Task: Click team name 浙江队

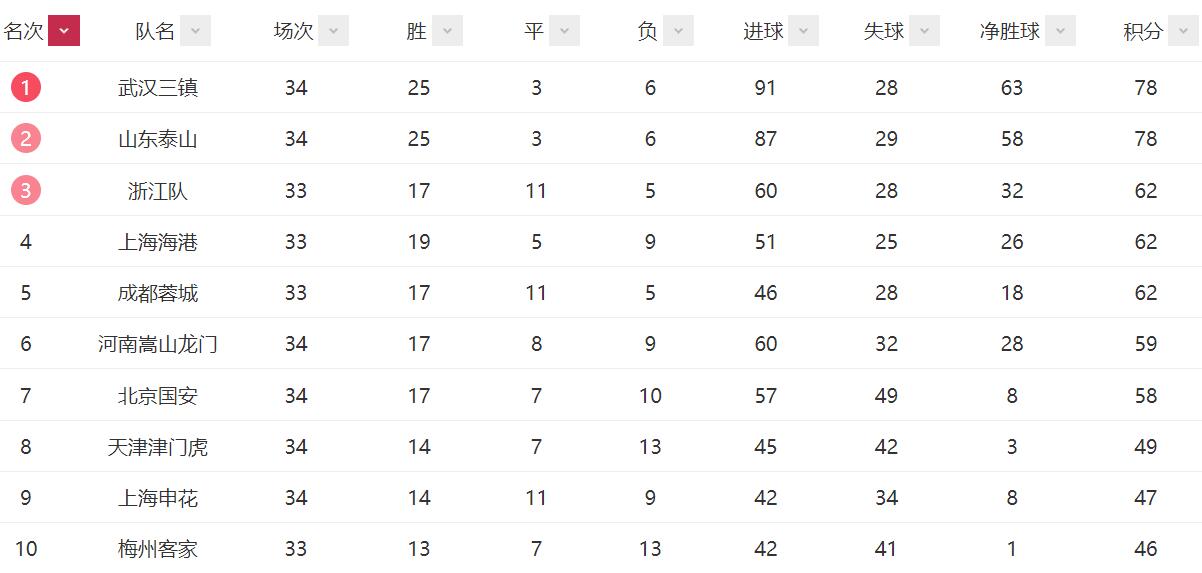Action: click(158, 191)
